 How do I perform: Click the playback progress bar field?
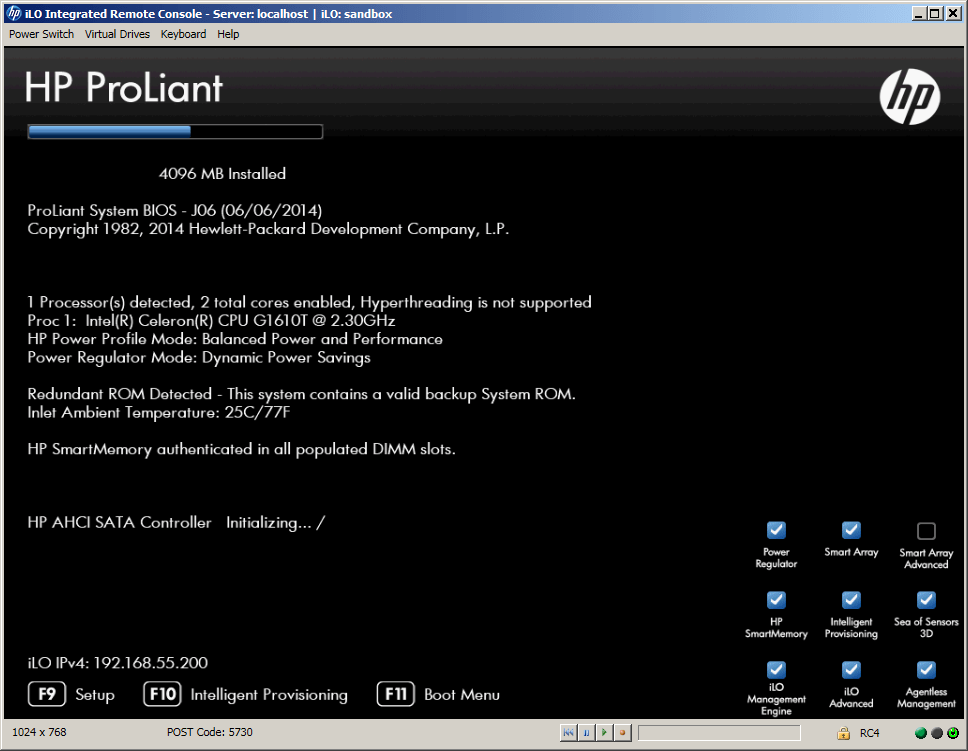(719, 732)
